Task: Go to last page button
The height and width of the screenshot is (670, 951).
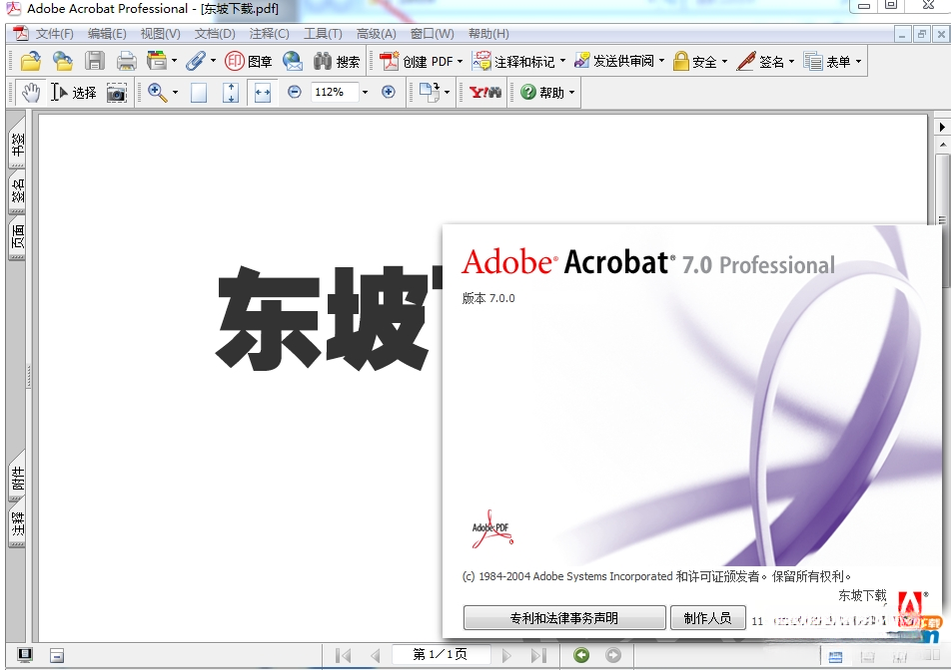Action: (539, 655)
